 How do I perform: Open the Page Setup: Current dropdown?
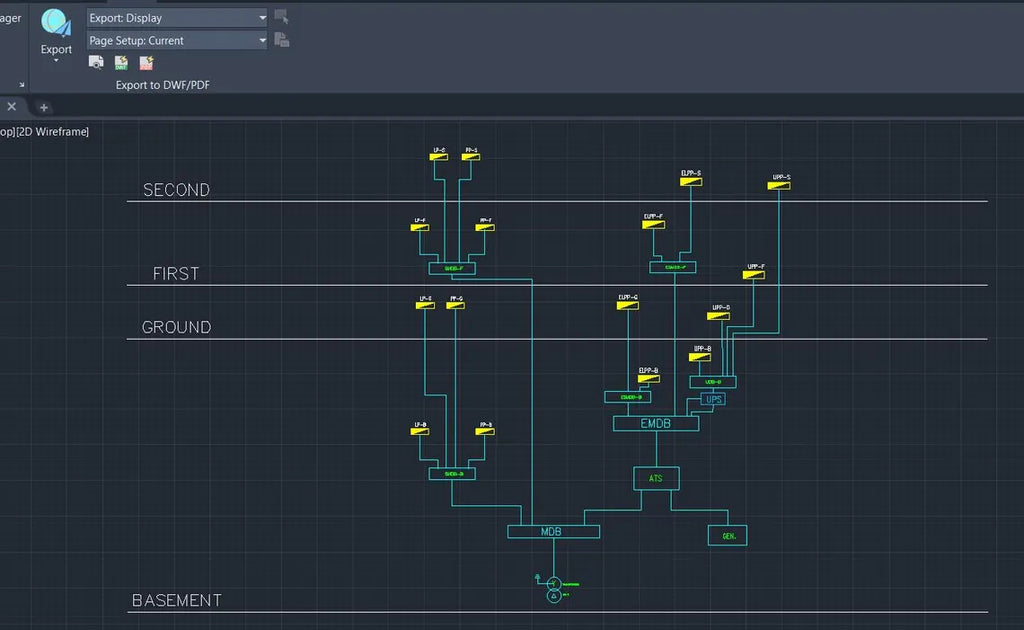click(177, 40)
